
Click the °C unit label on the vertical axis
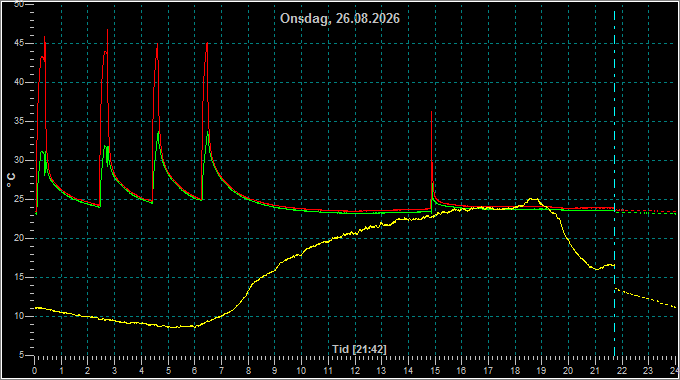11,180
